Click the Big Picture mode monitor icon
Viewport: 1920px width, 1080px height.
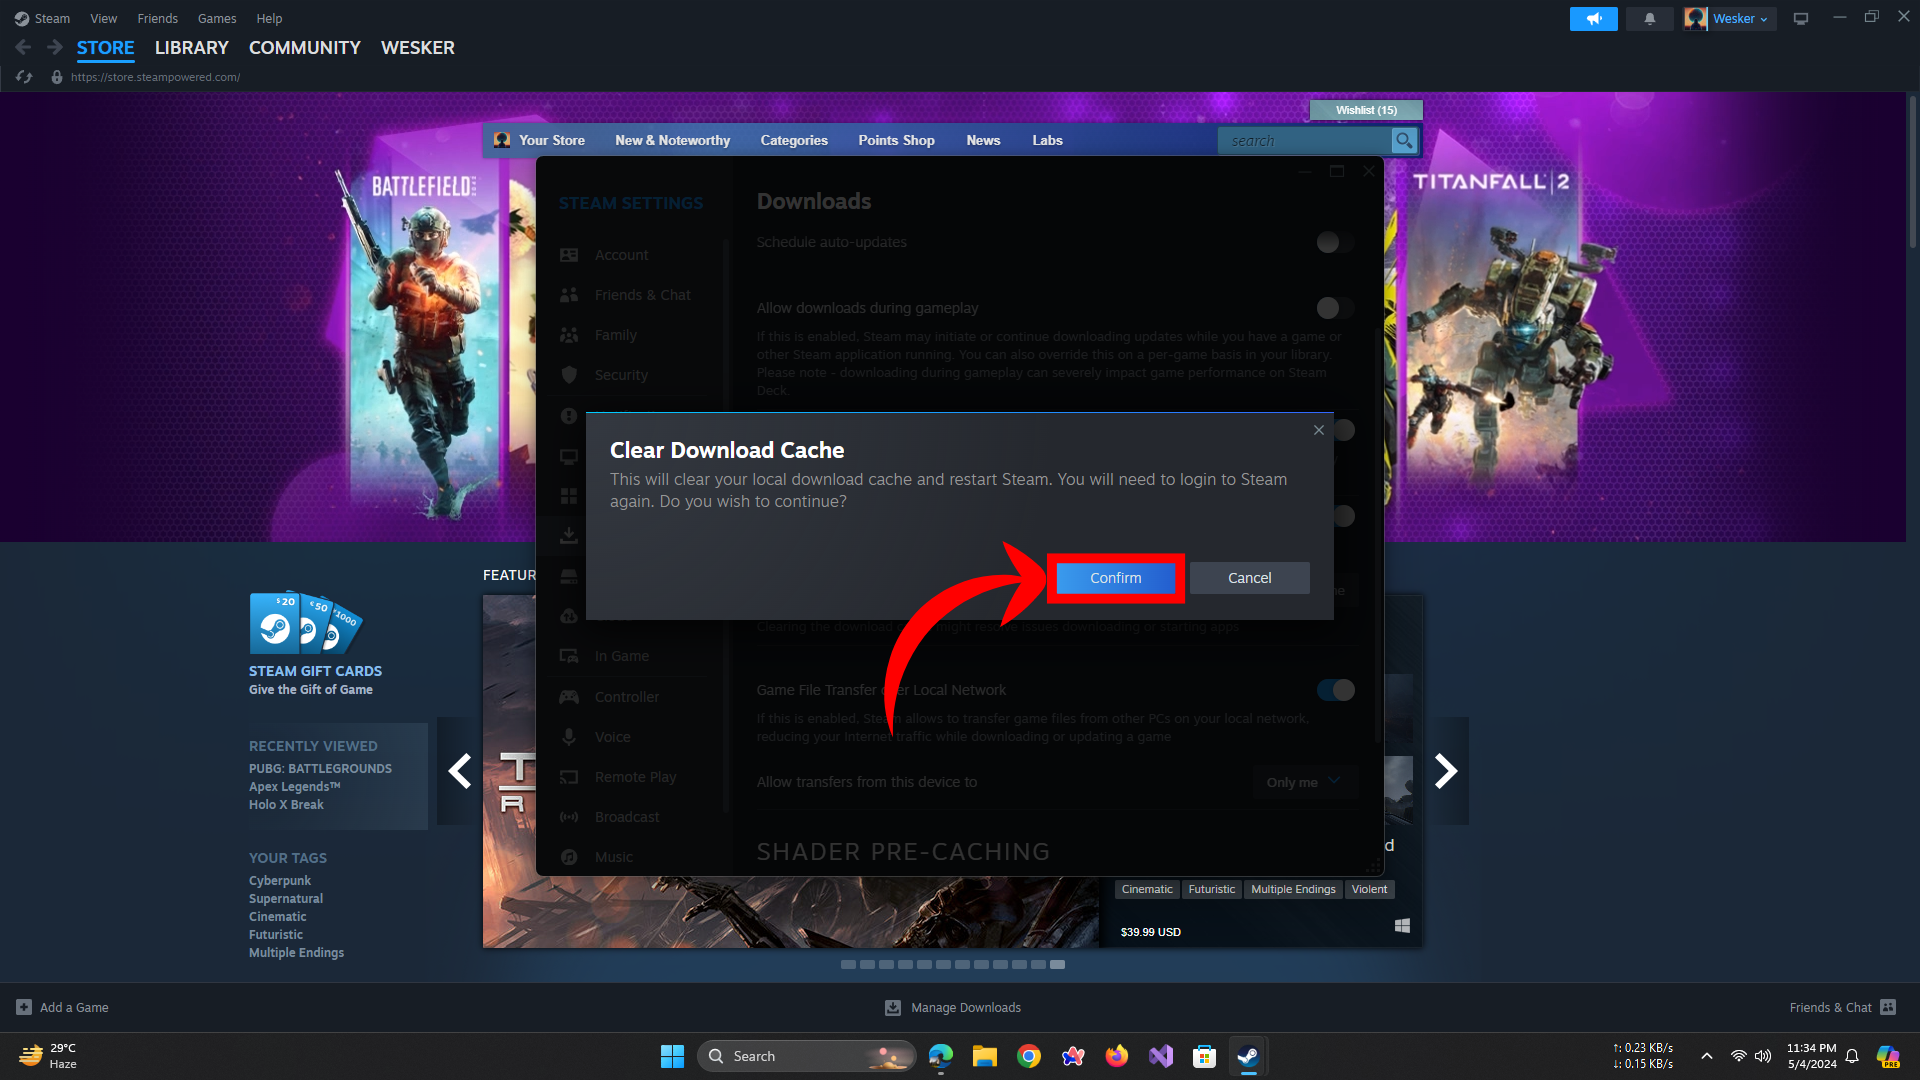[1801, 19]
